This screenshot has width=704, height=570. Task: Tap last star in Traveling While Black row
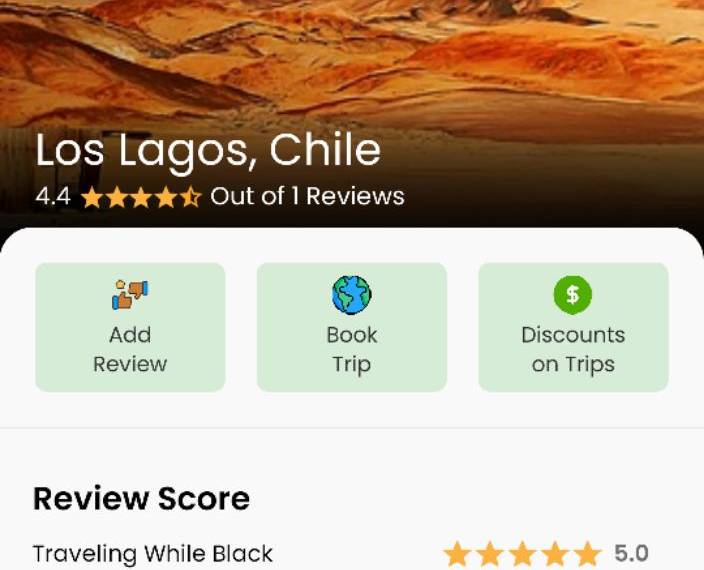pos(588,554)
